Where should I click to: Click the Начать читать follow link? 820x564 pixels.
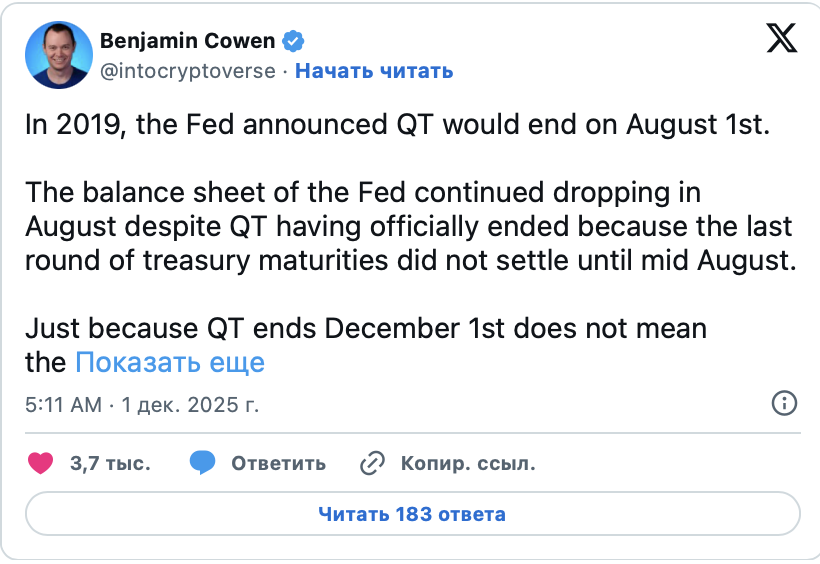tap(374, 71)
